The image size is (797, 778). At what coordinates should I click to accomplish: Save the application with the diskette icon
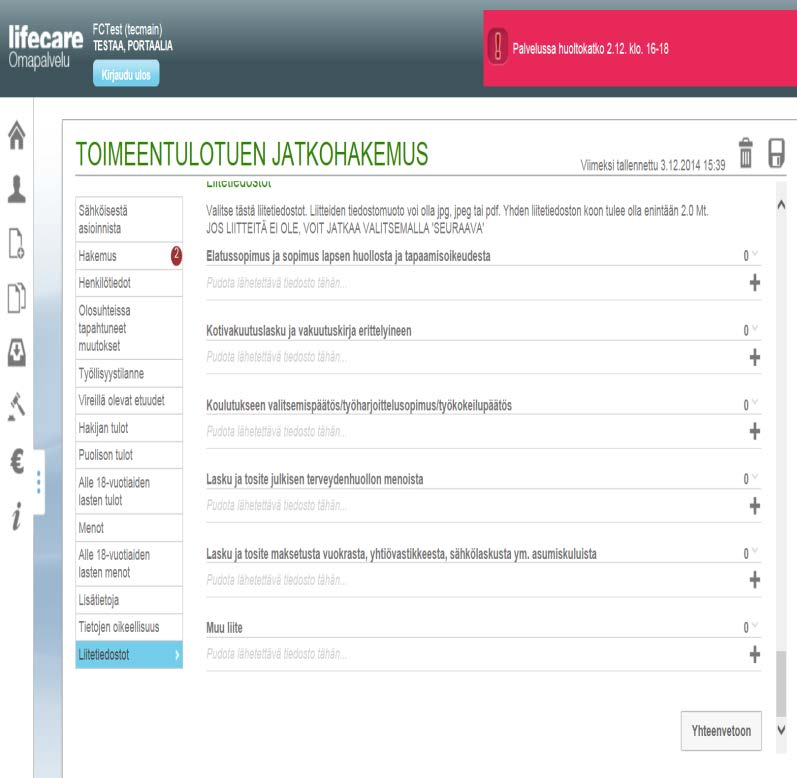[776, 152]
